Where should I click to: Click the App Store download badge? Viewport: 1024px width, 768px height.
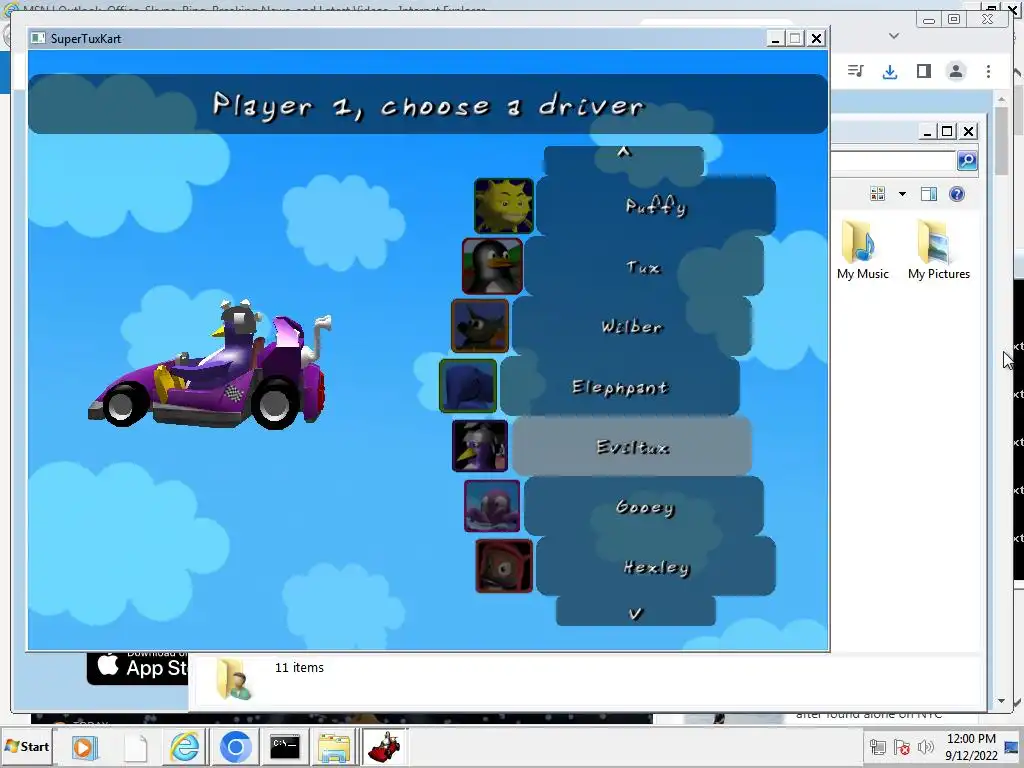(138, 668)
